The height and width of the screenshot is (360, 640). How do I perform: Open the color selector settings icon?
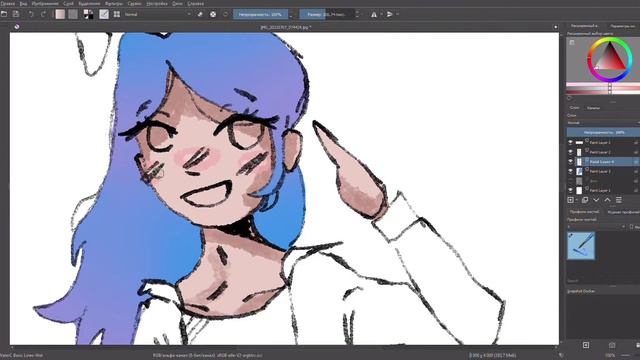pos(572,42)
